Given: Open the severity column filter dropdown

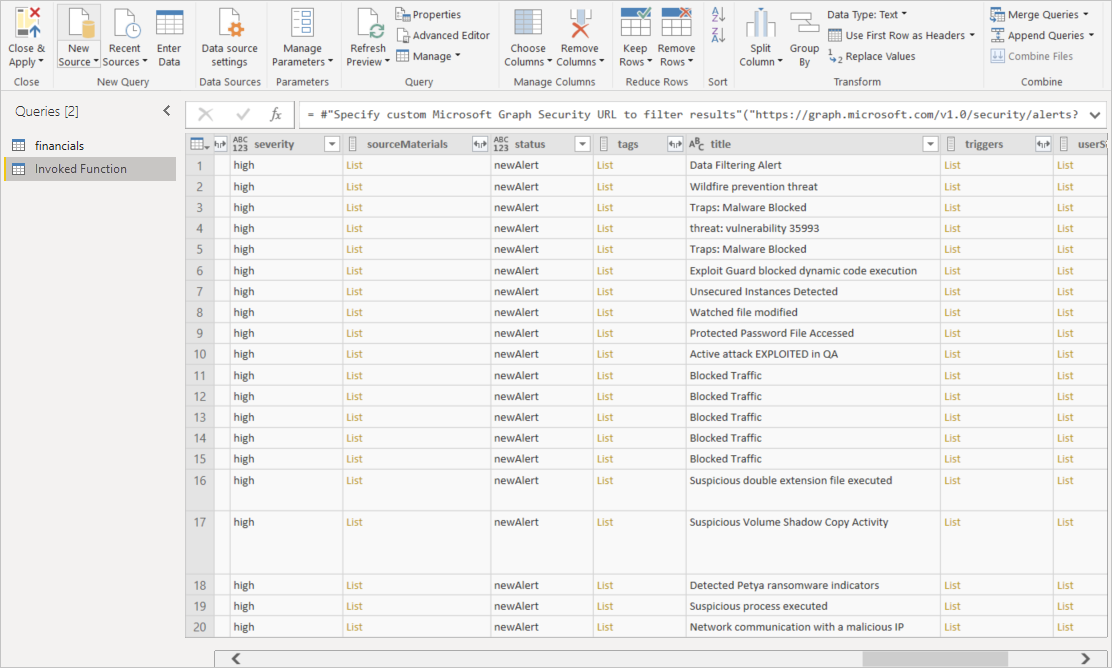Looking at the screenshot, I should [332, 144].
